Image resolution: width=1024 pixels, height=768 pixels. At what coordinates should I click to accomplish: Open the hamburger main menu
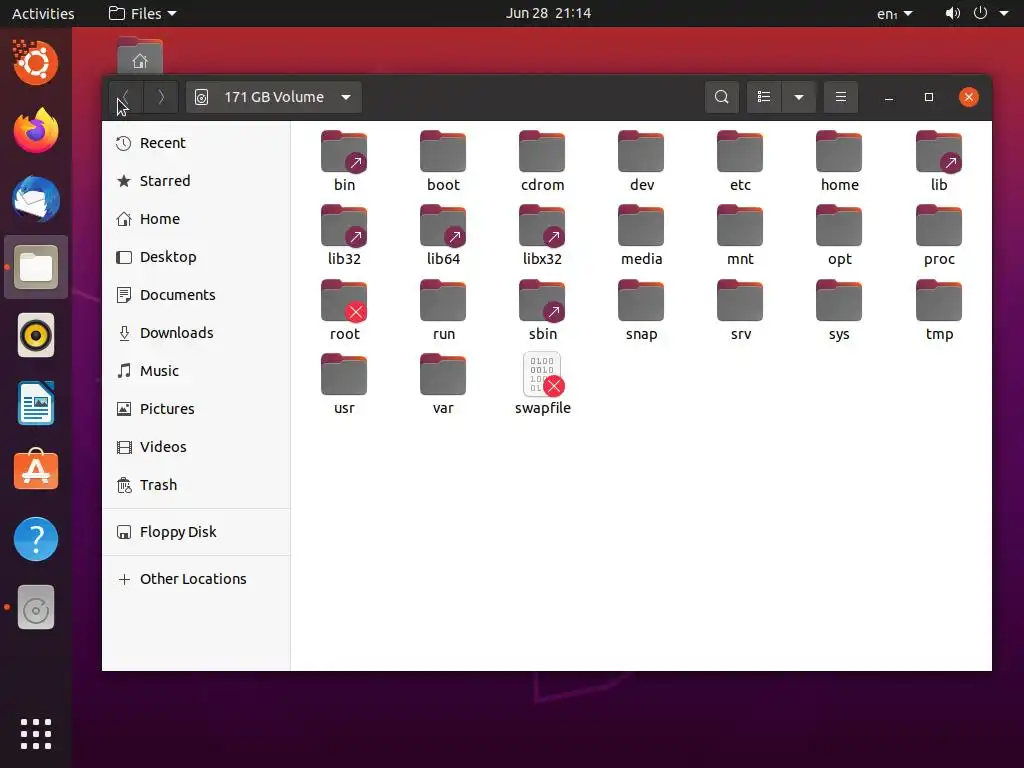(840, 97)
